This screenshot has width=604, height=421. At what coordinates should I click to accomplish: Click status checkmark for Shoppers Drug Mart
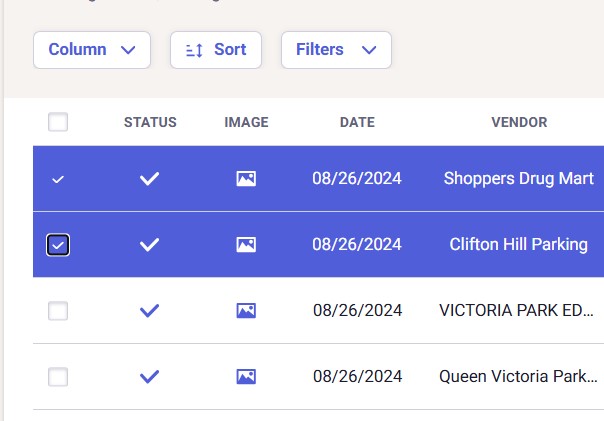click(150, 179)
